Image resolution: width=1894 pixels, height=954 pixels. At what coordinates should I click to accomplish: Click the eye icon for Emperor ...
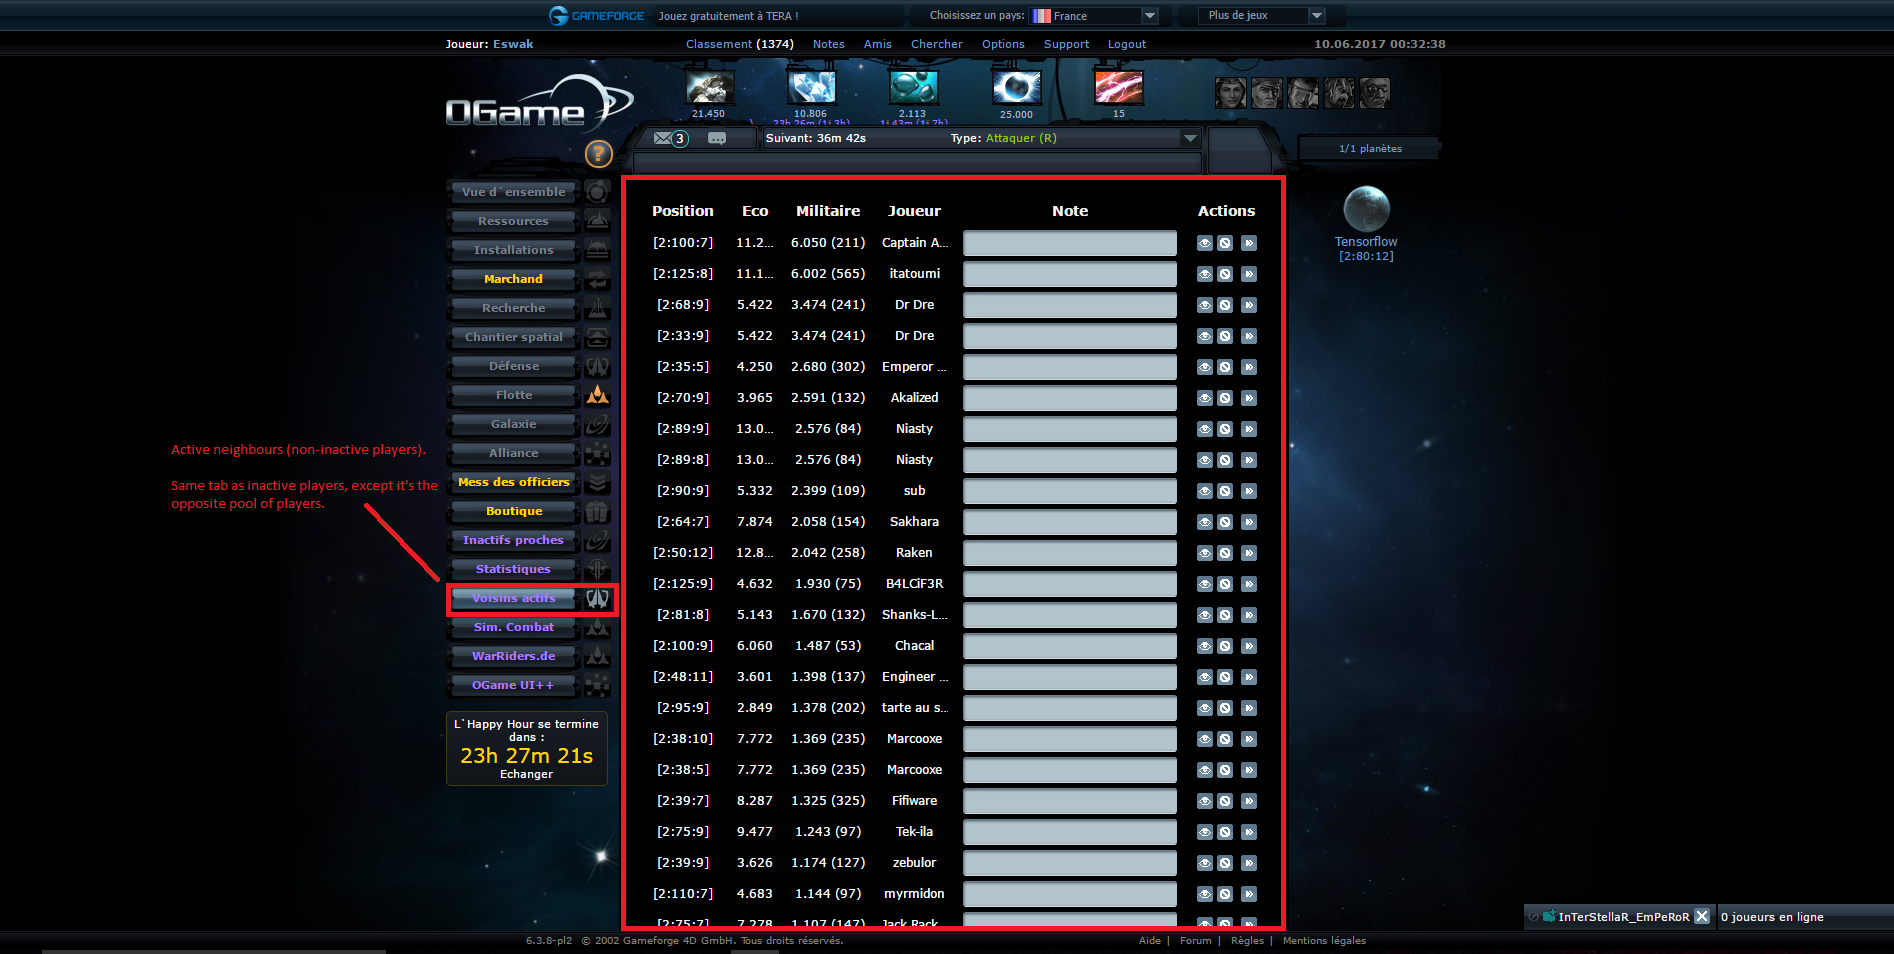click(x=1204, y=367)
